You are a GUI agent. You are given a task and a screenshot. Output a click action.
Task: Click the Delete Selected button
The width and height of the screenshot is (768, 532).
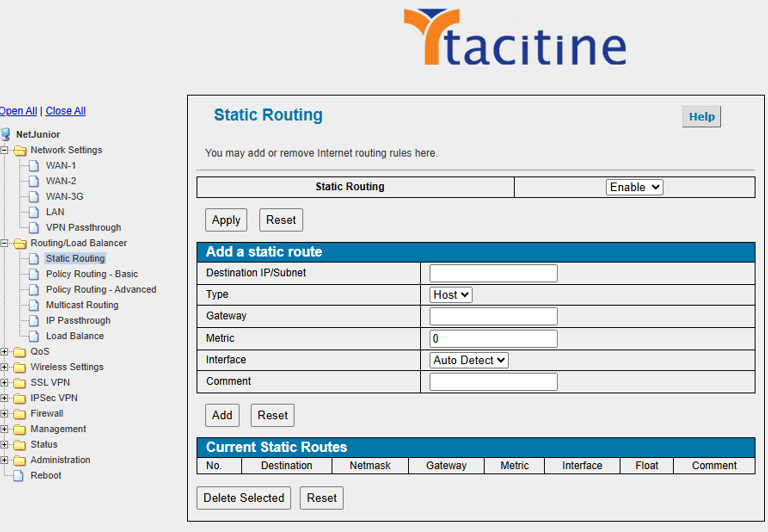243,498
